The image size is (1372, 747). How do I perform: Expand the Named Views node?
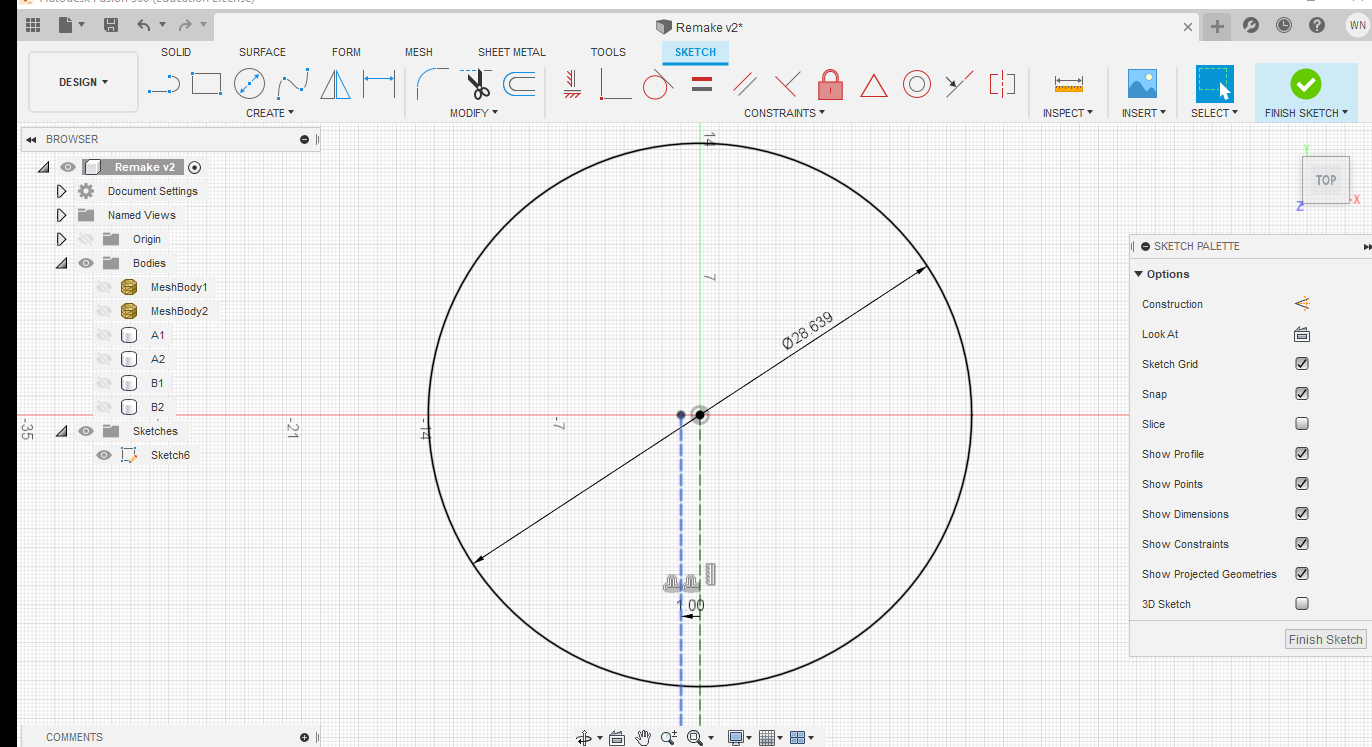[61, 215]
